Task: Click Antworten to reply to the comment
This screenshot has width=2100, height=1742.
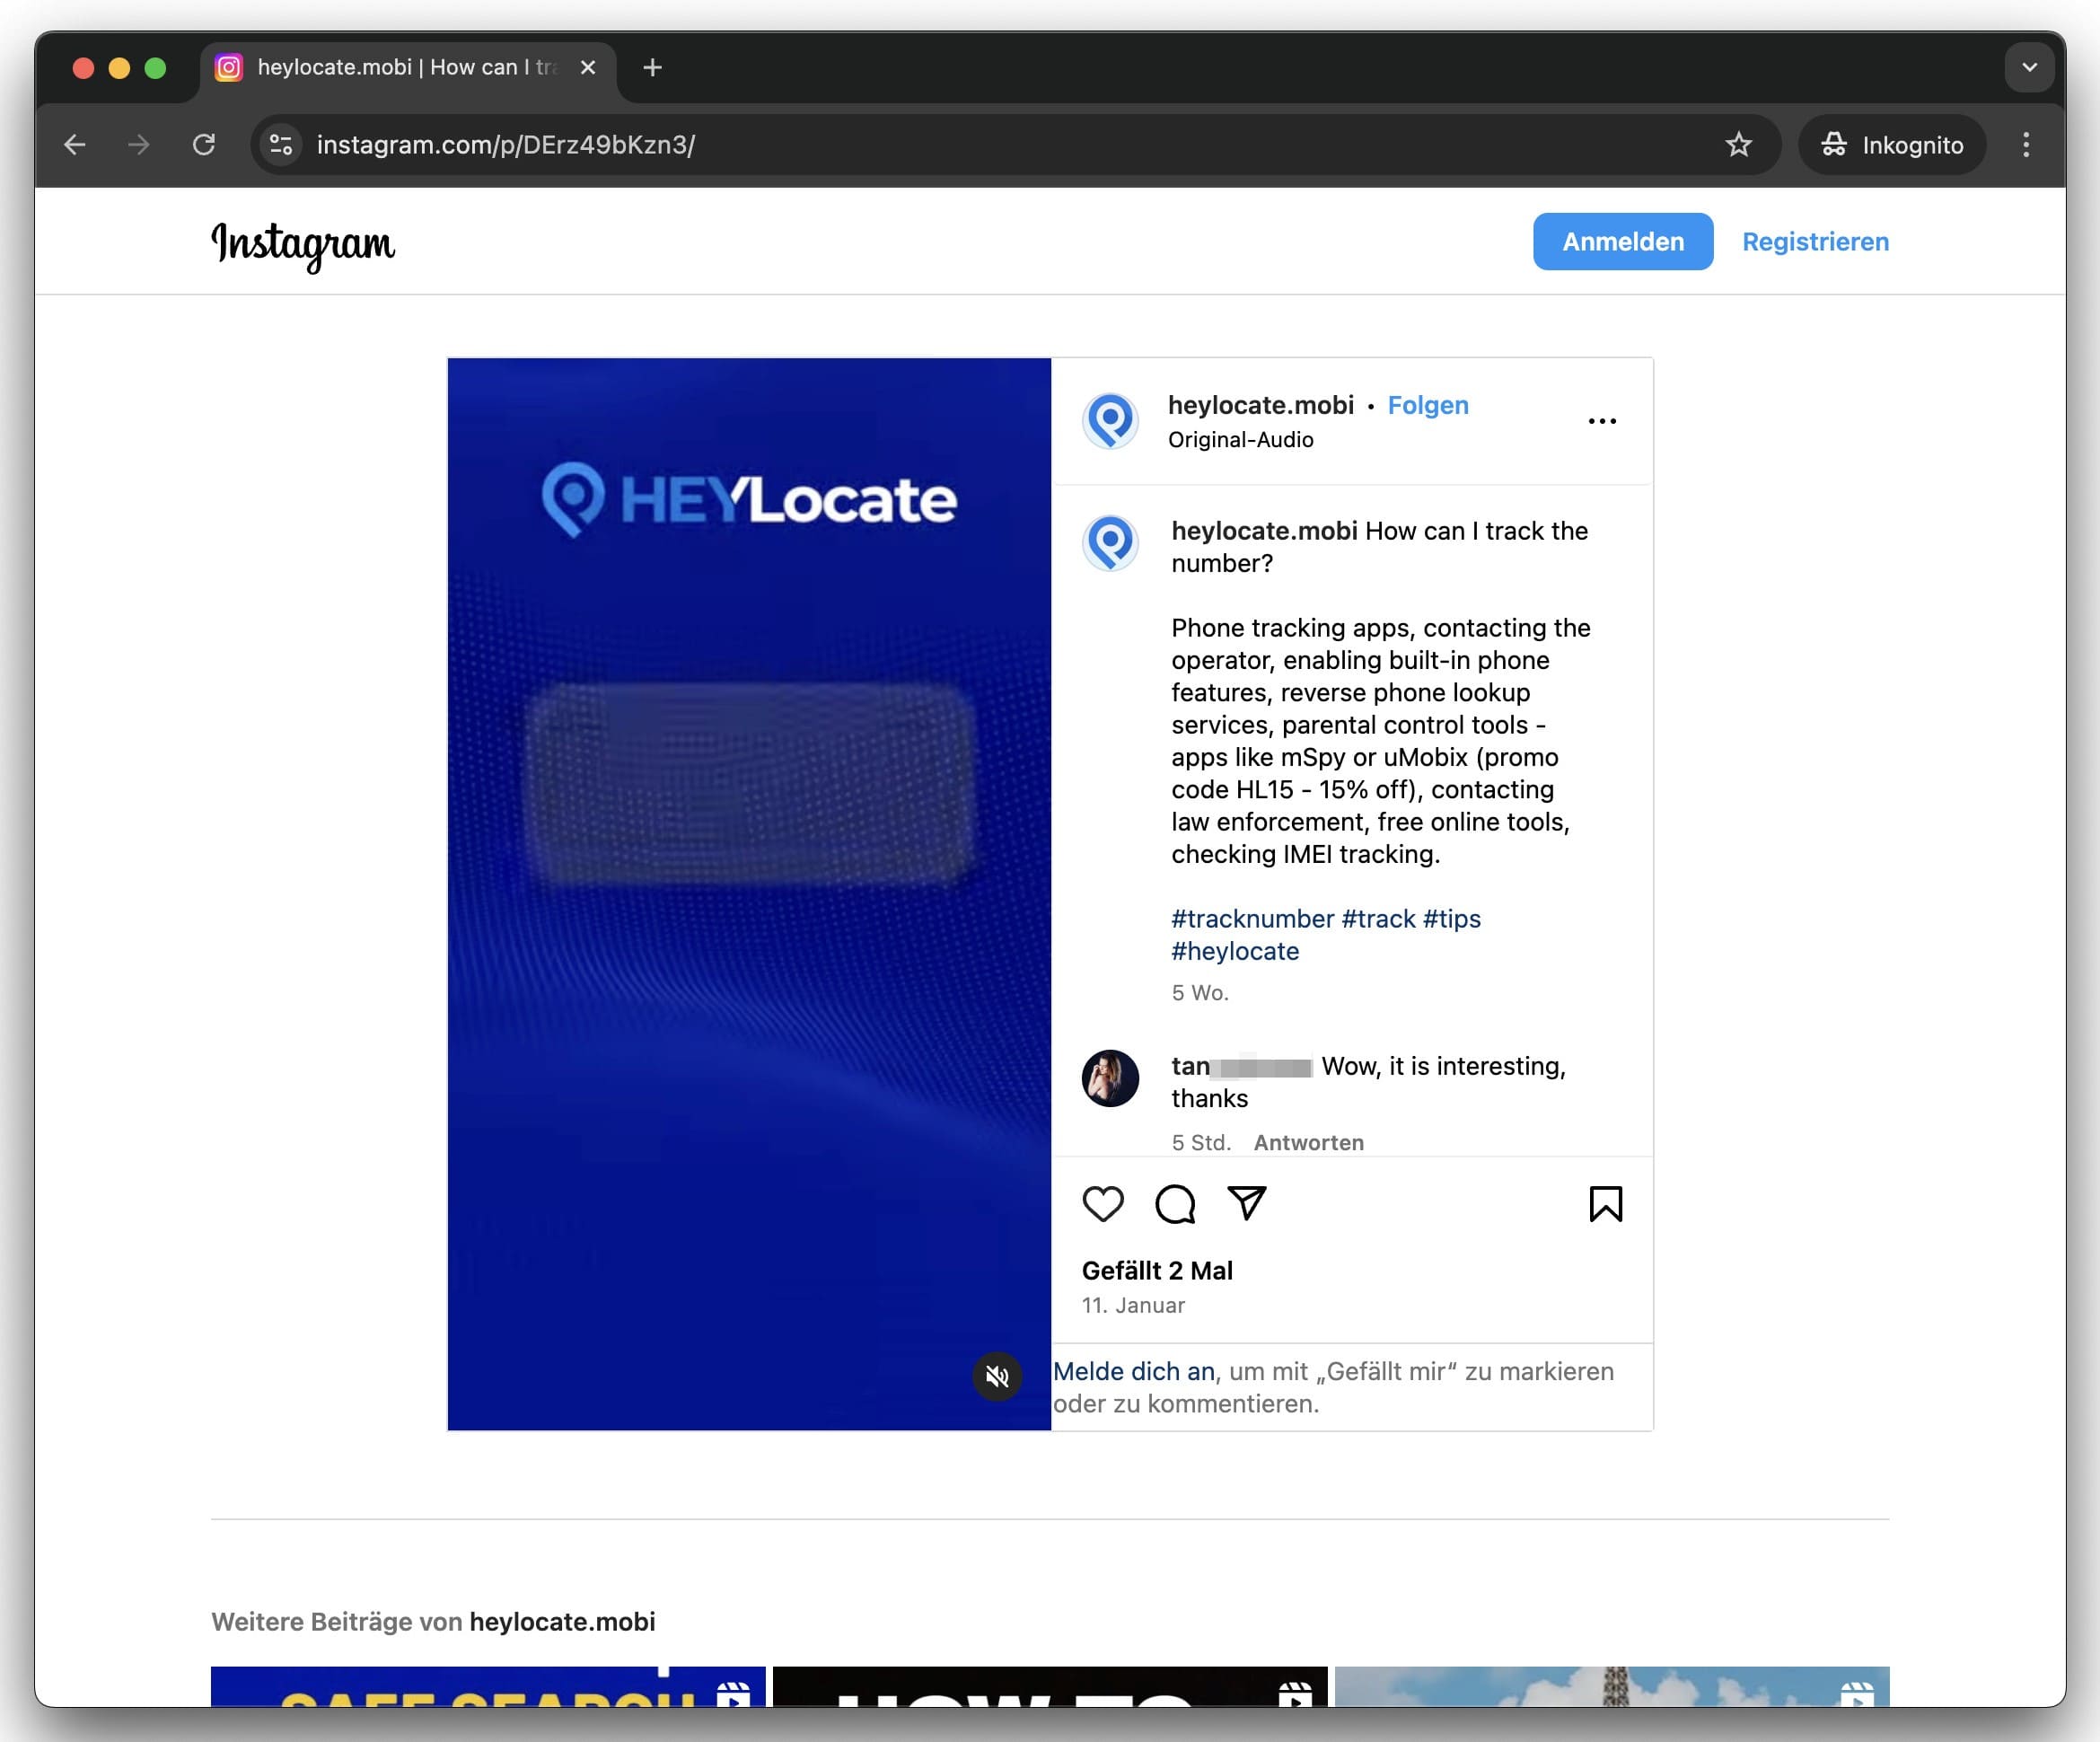Action: coord(1308,1142)
